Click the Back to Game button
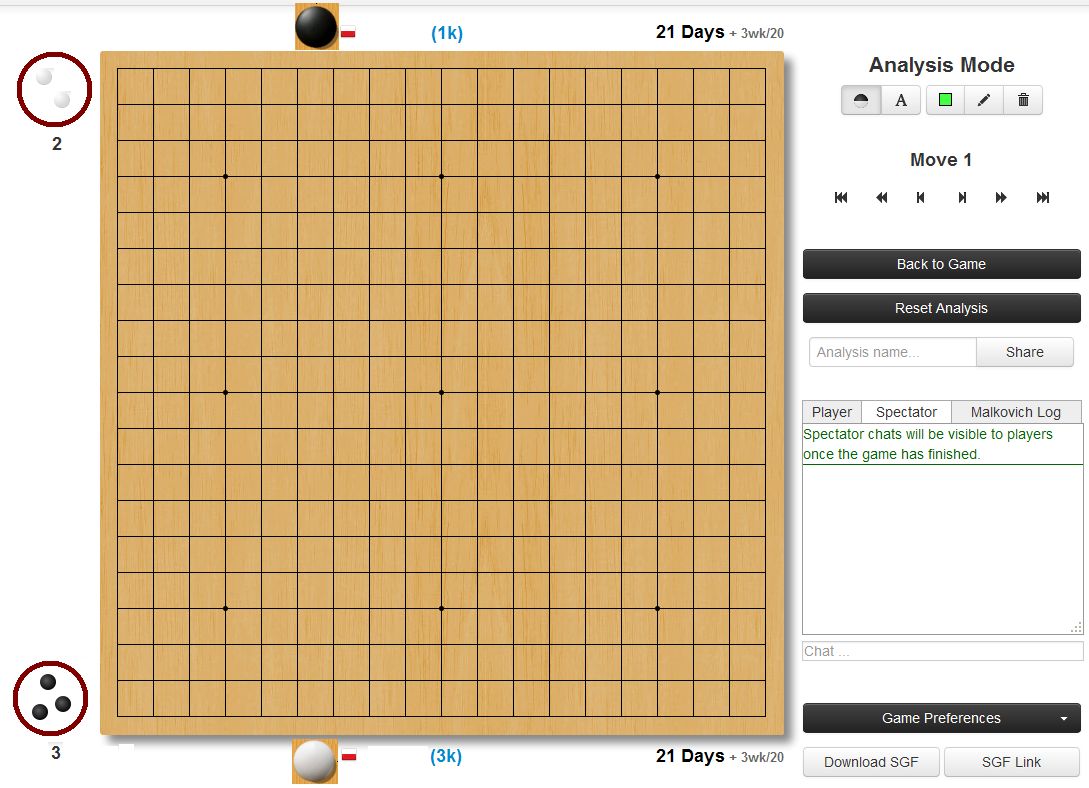 [941, 264]
